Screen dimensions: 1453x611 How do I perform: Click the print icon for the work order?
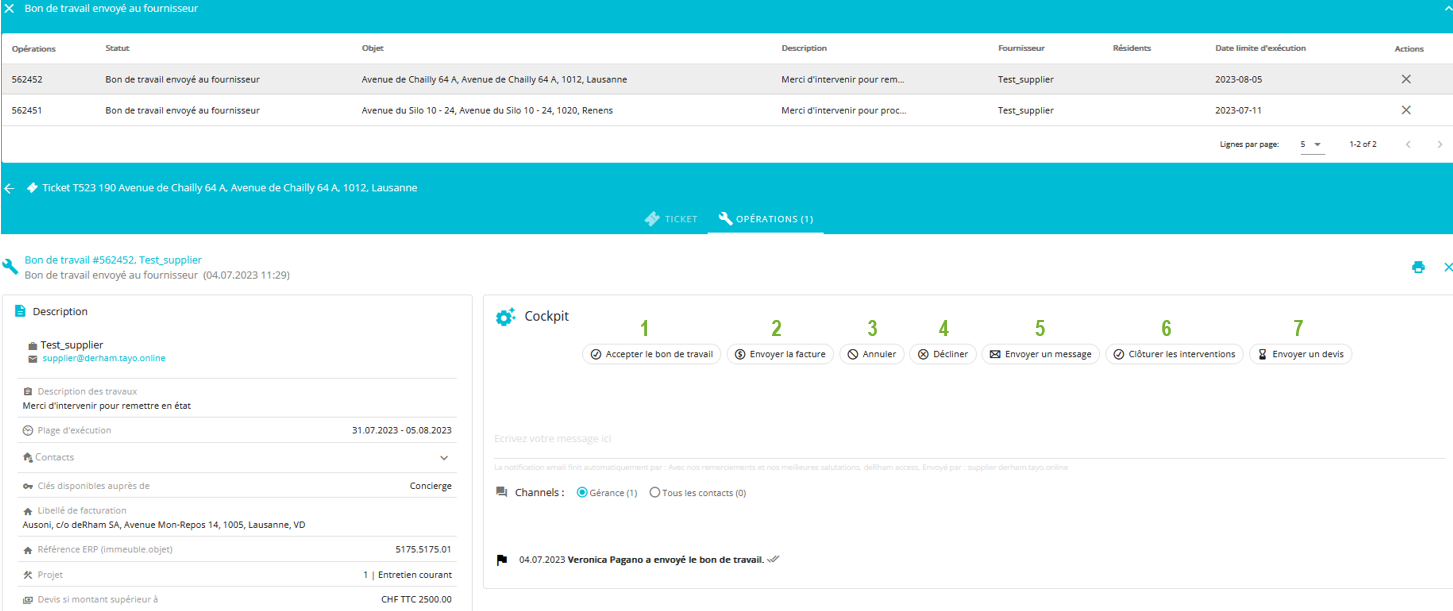[x=1418, y=267]
